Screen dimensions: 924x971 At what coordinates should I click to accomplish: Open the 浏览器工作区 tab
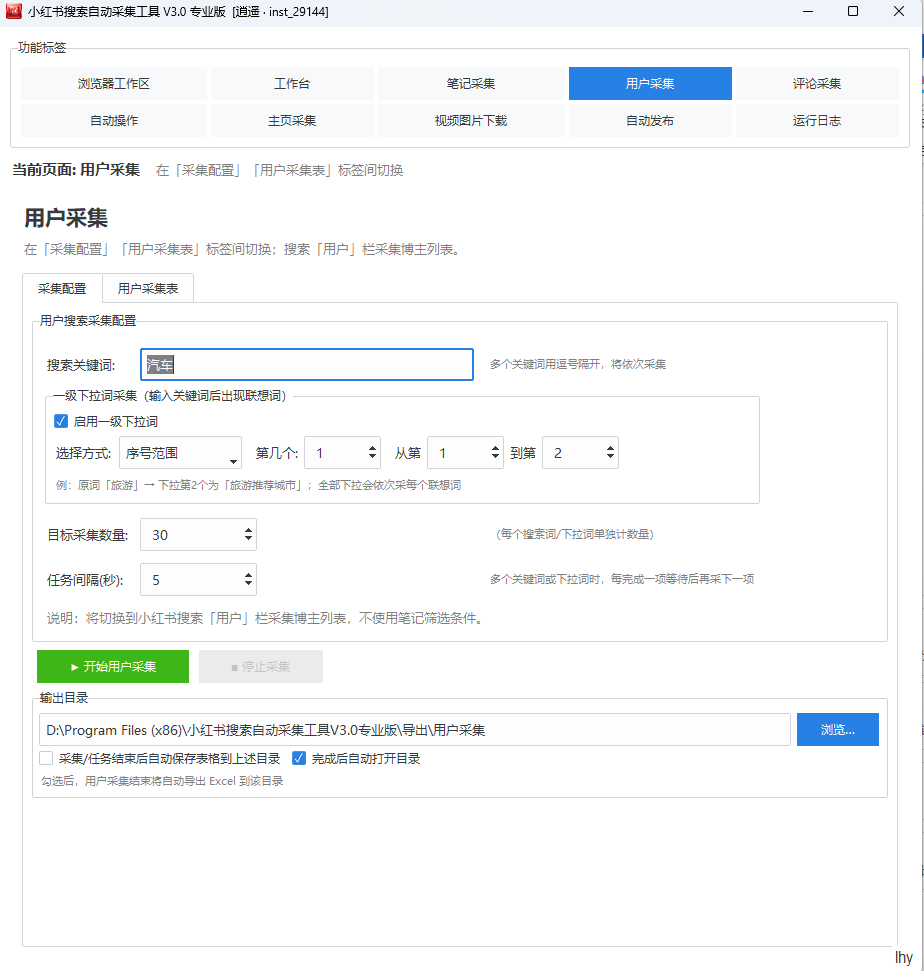pos(114,84)
